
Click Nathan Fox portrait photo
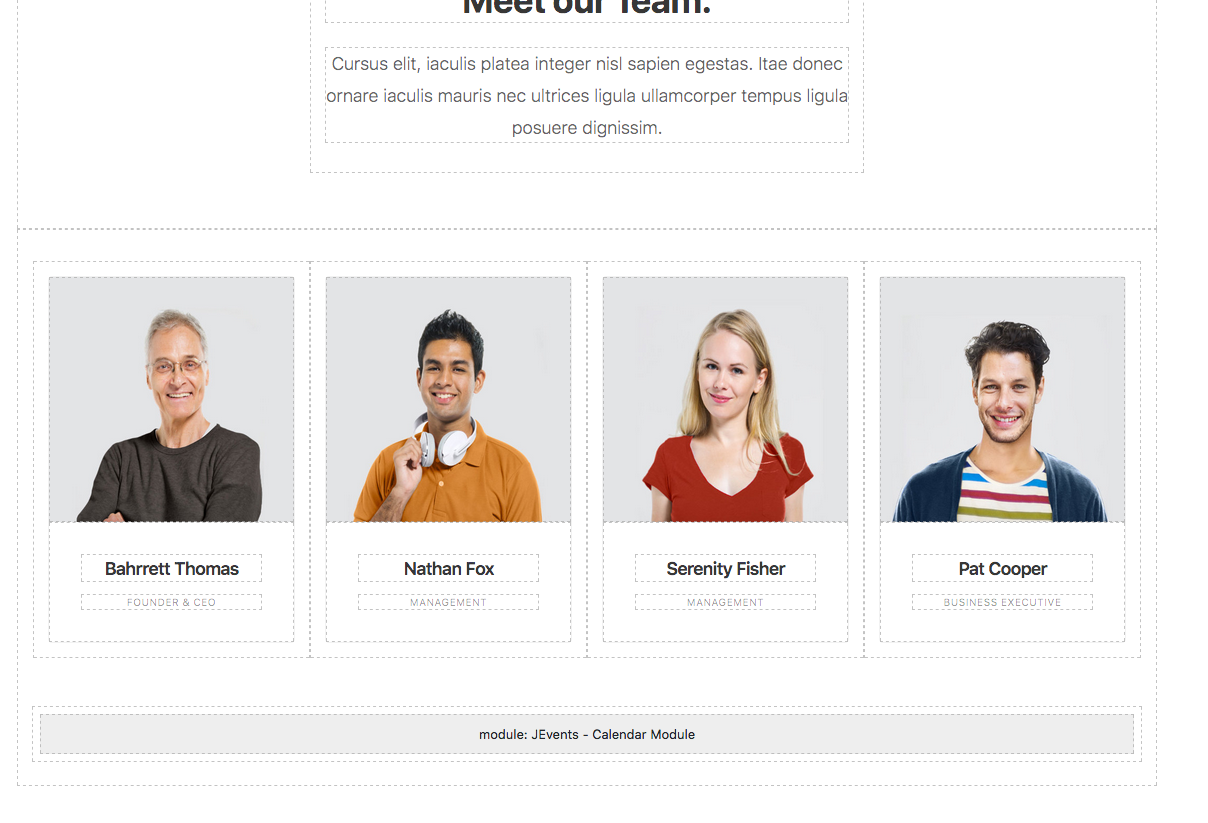pyautogui.click(x=448, y=400)
